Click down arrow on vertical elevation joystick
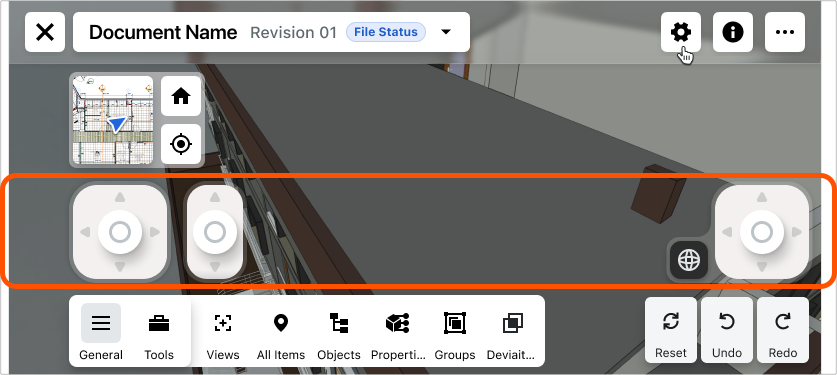 point(215,266)
